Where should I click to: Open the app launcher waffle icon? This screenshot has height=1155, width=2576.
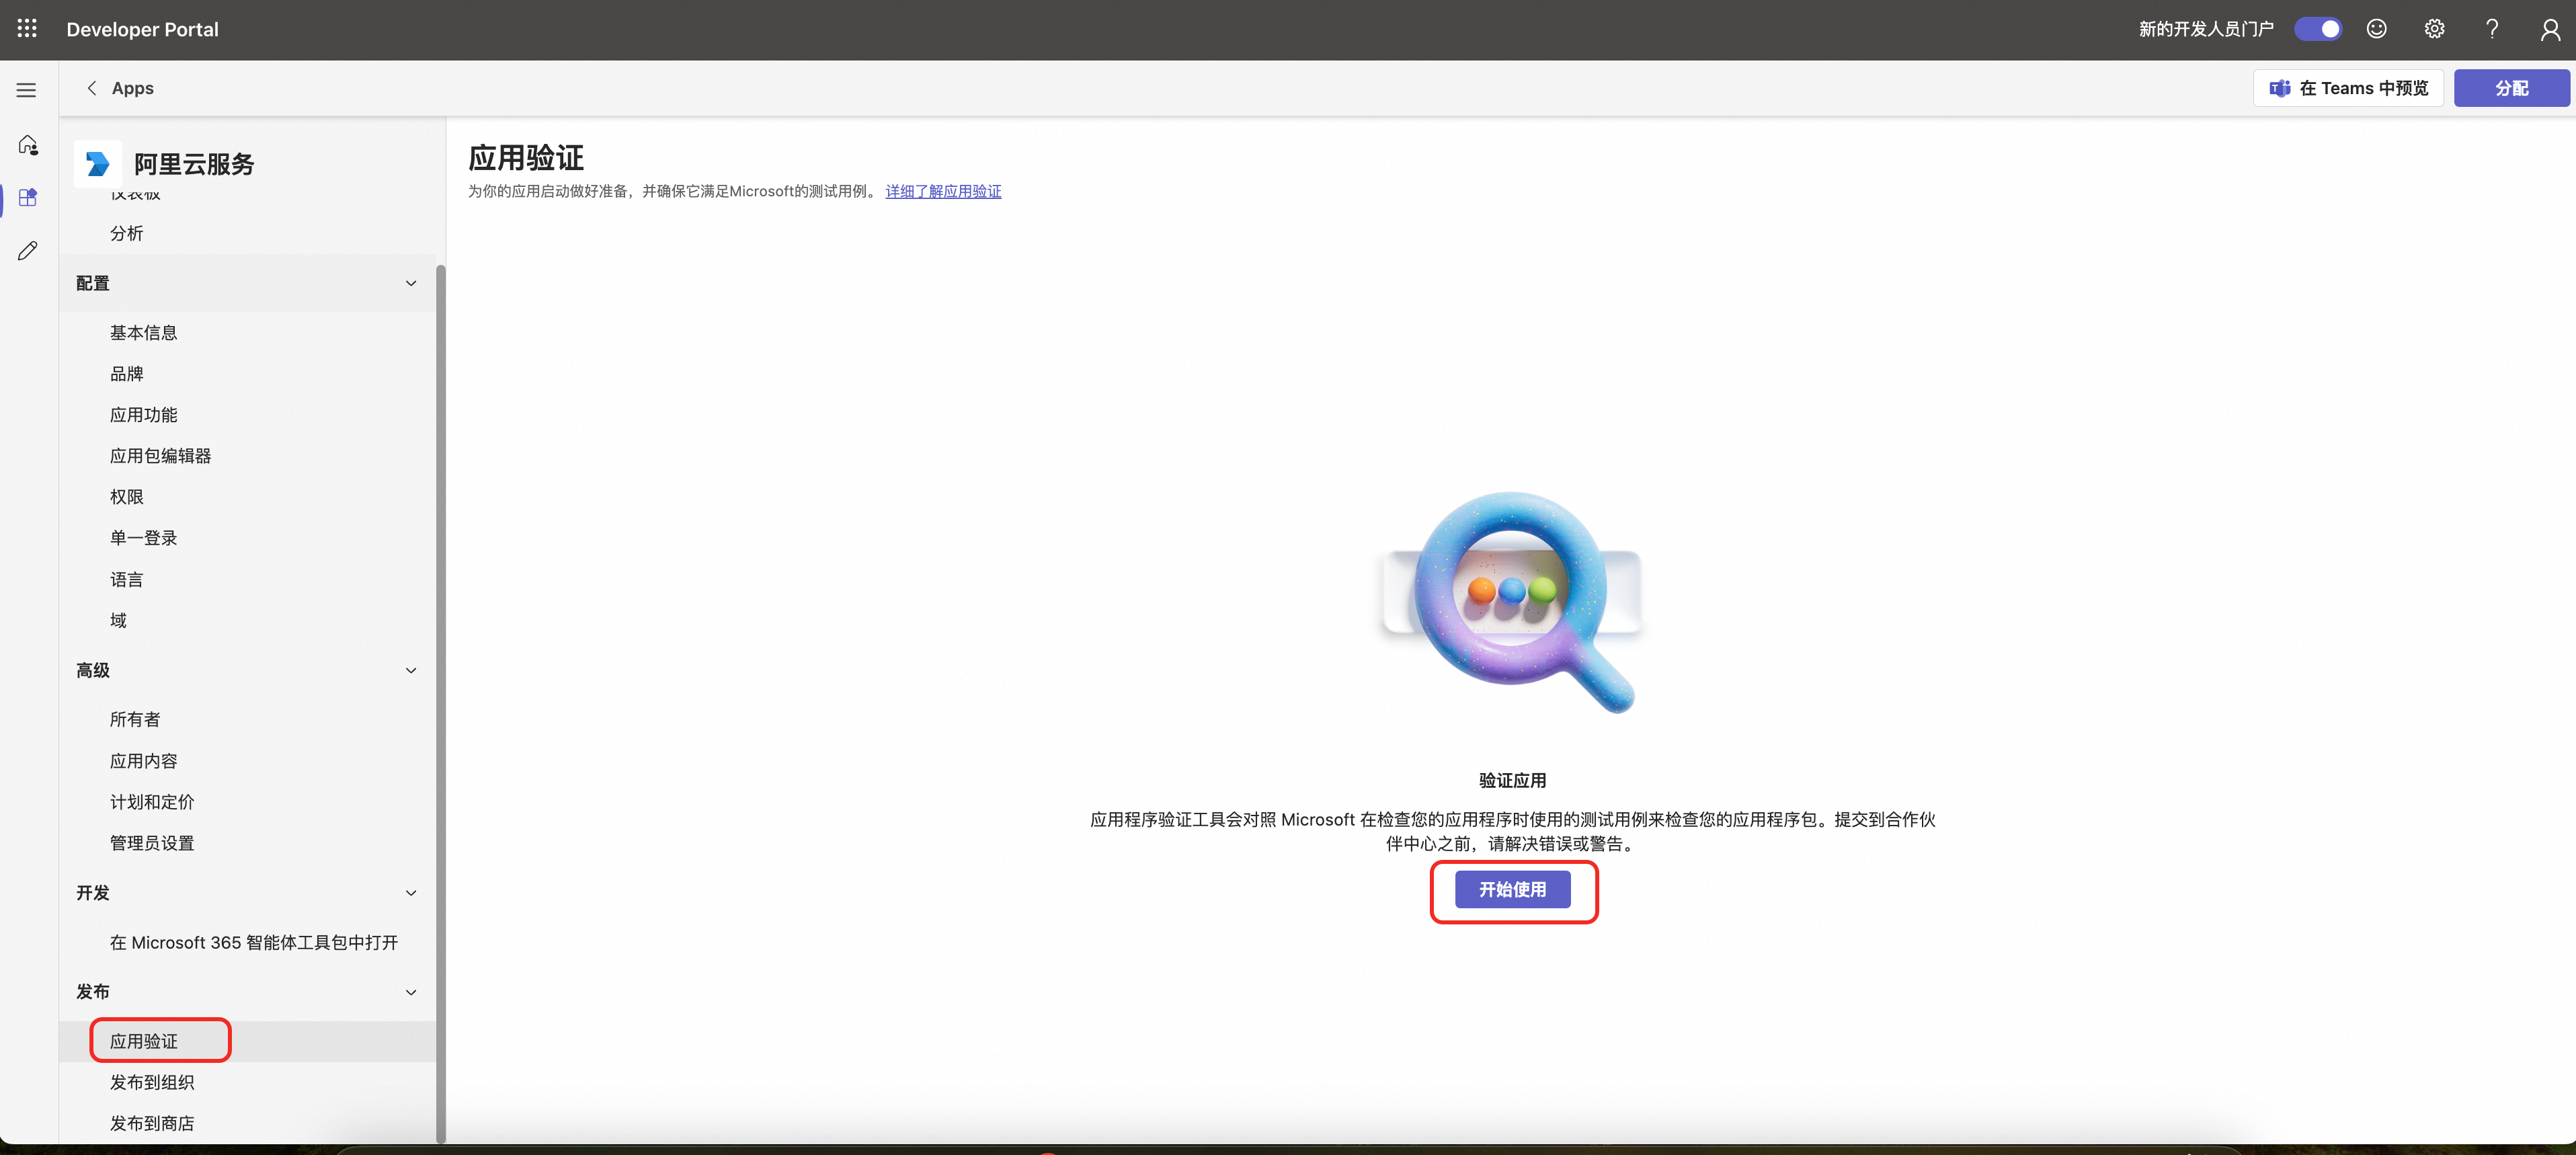click(x=27, y=29)
